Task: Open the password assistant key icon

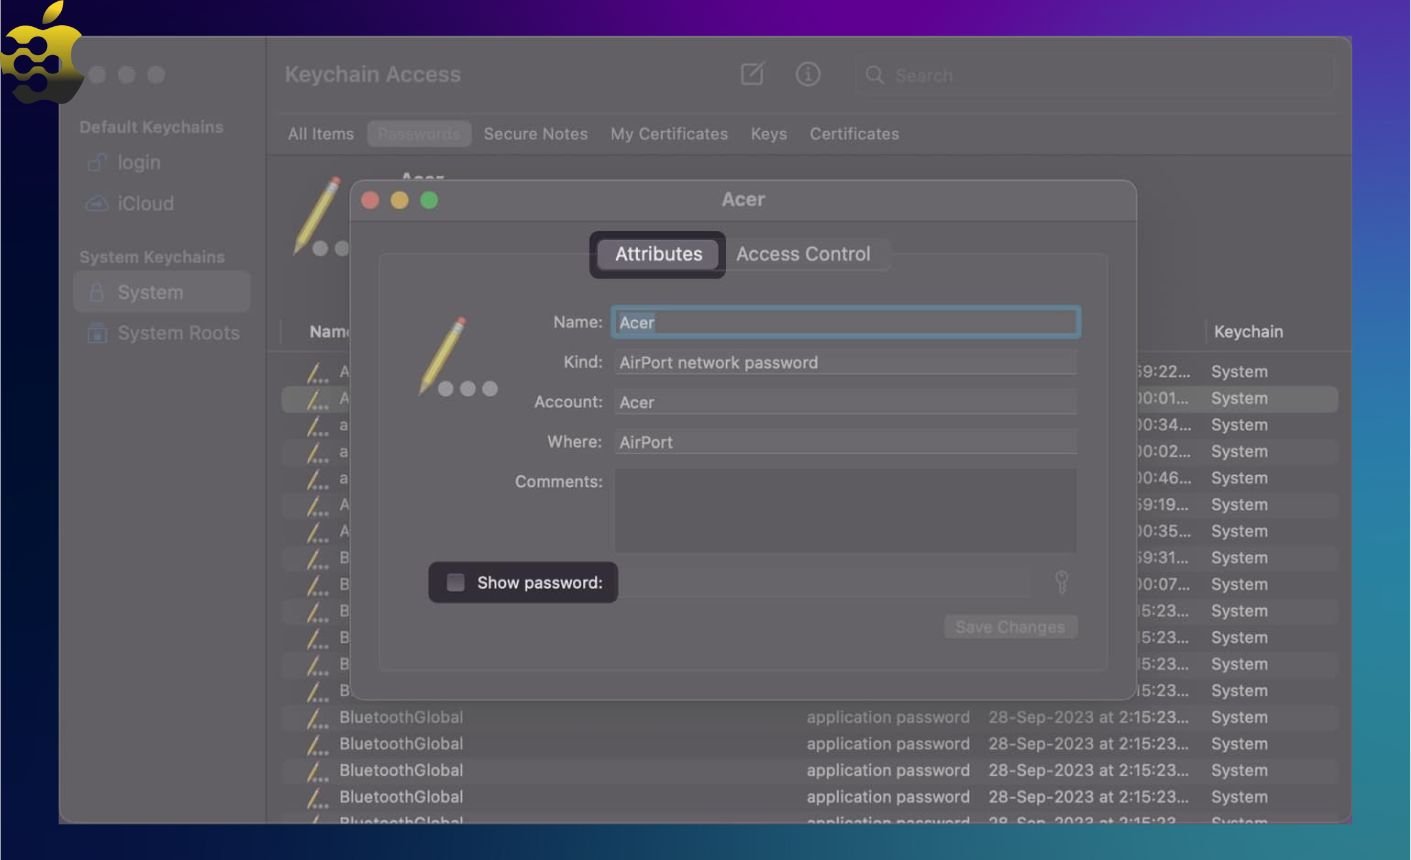Action: tap(1062, 582)
